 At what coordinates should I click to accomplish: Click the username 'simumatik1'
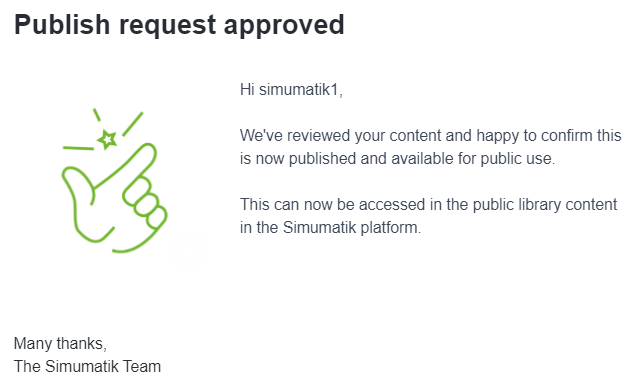point(299,90)
